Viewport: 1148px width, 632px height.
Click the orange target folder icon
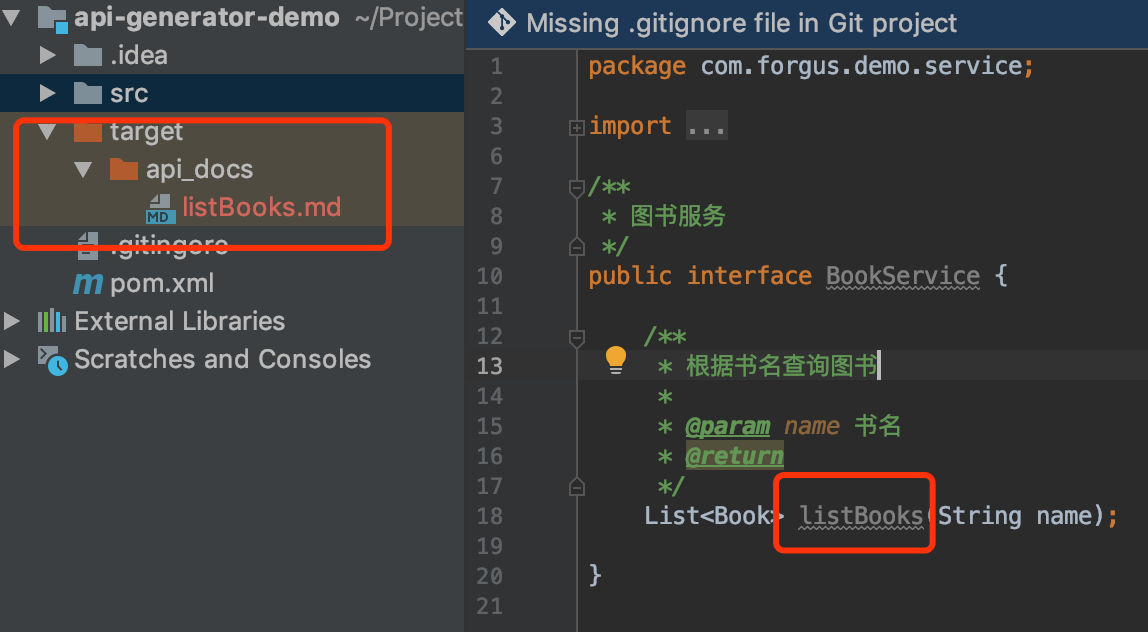coord(88,132)
